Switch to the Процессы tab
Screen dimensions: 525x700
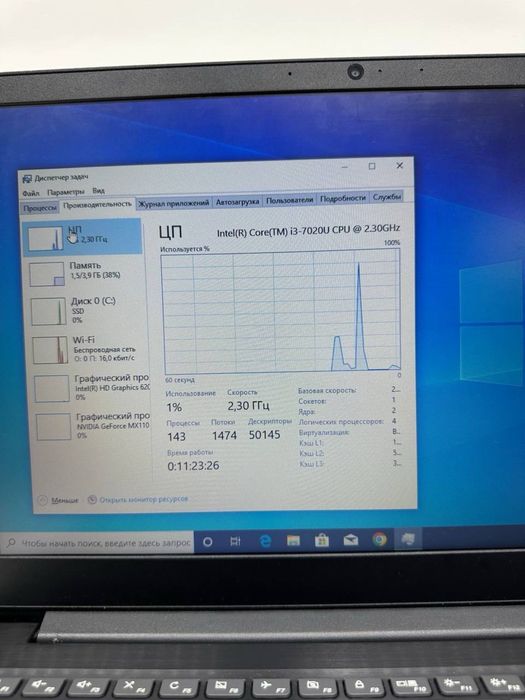(40, 208)
